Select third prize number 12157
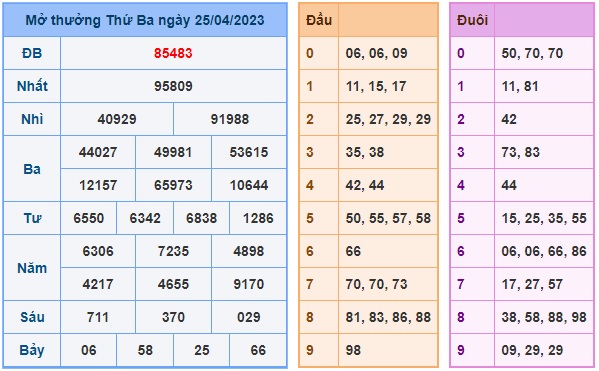The width and height of the screenshot is (599, 371). pyautogui.click(x=98, y=185)
